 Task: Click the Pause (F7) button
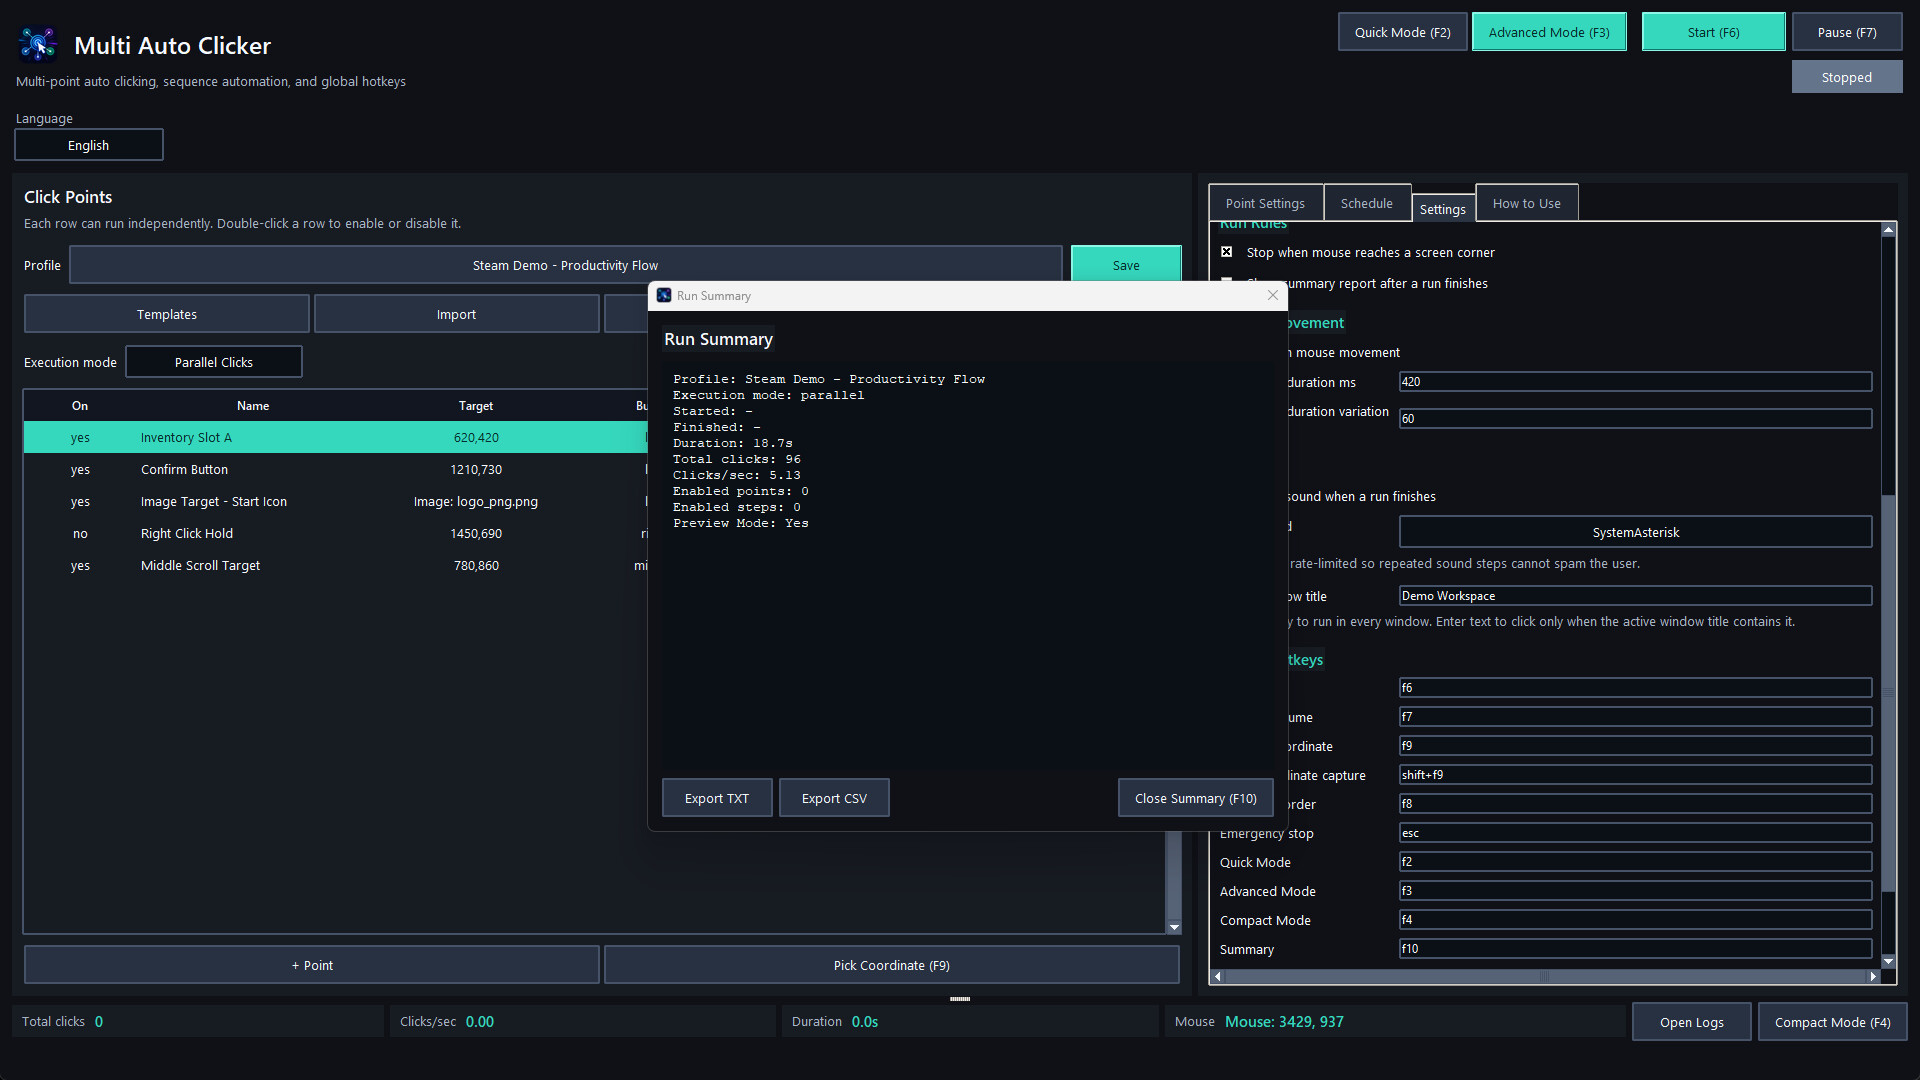coord(1847,32)
